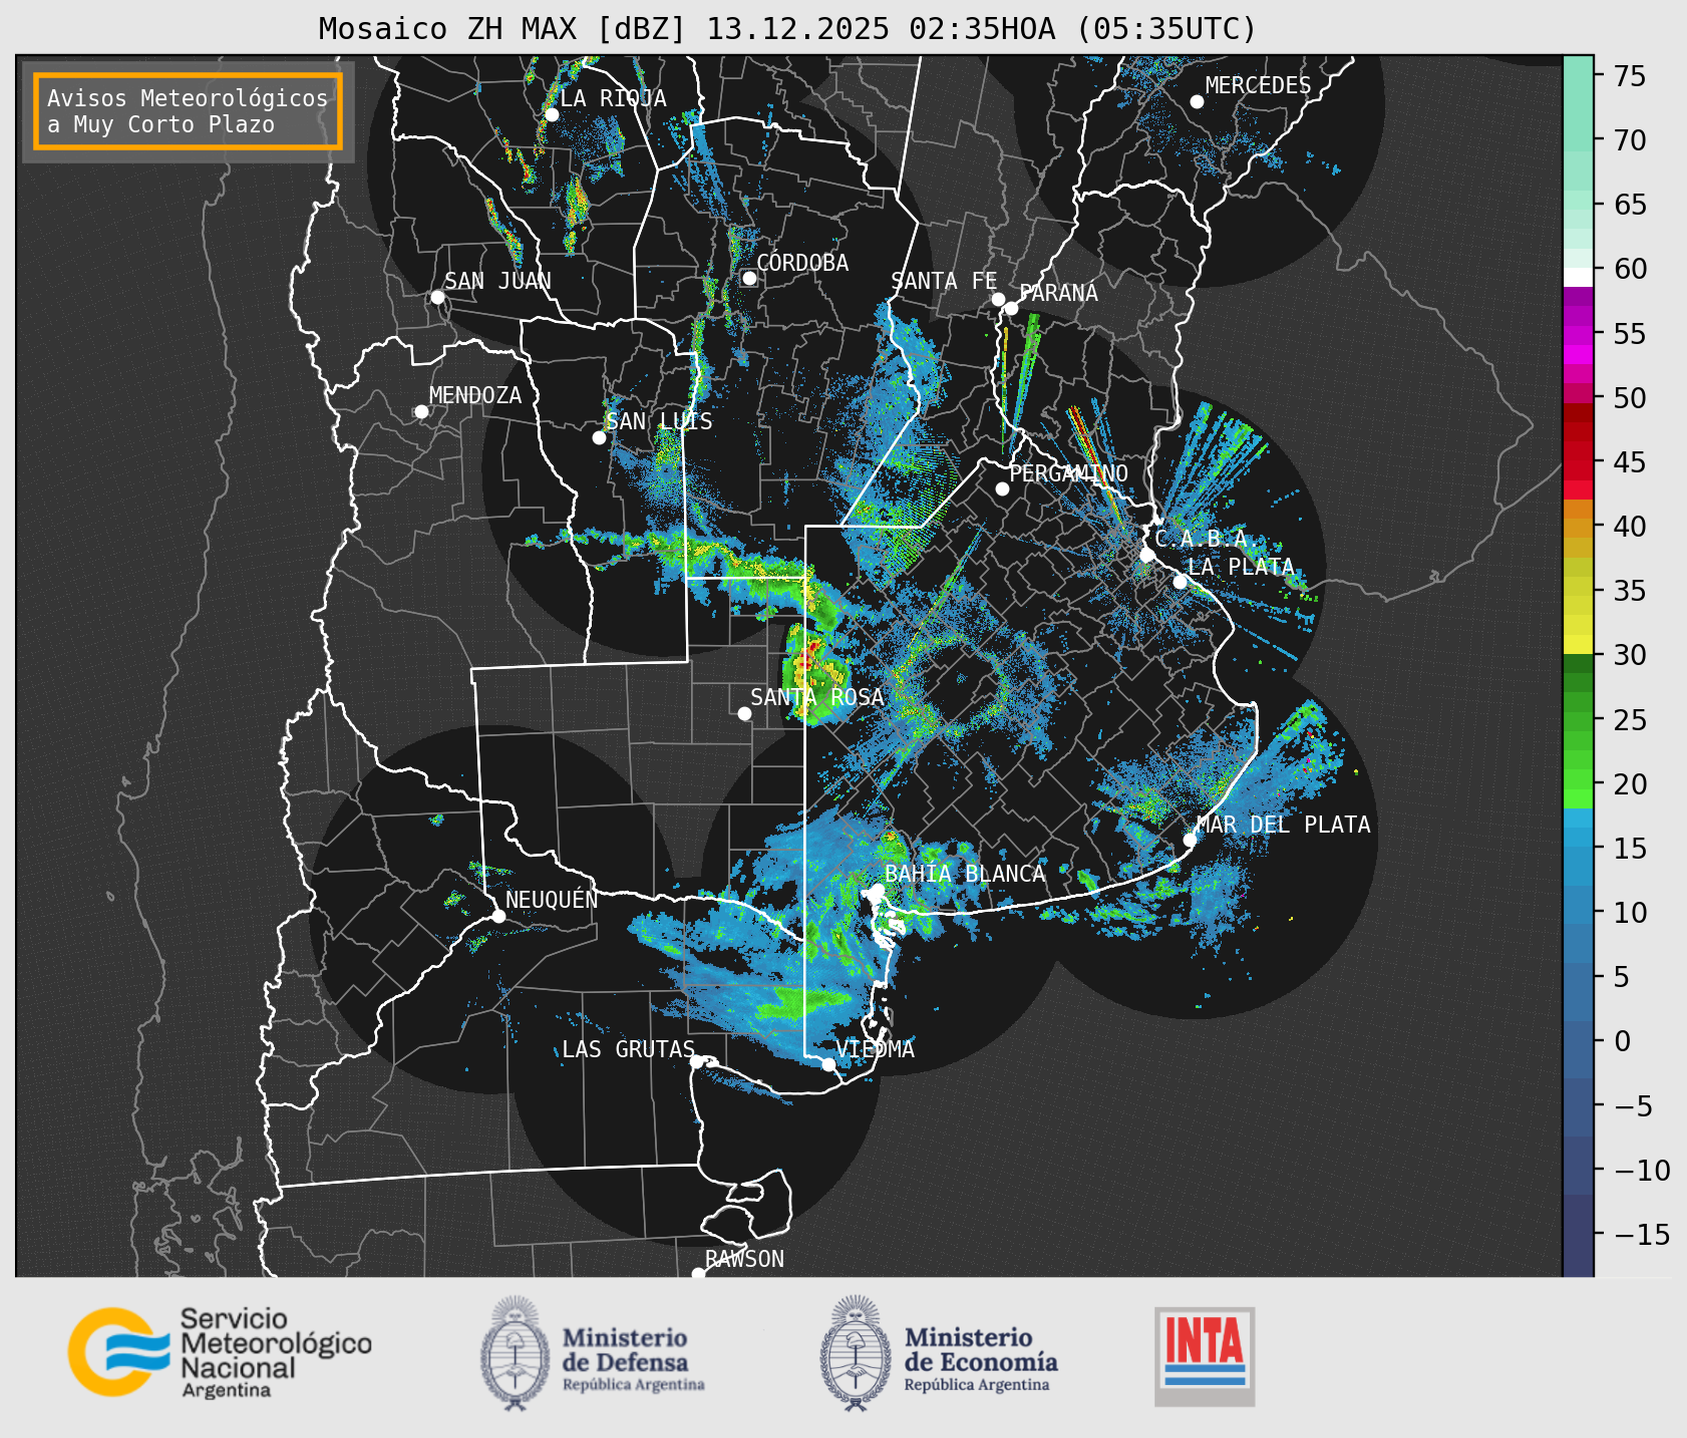The image size is (1687, 1438).
Task: Select the SAN LUIS city marker
Action: point(599,438)
